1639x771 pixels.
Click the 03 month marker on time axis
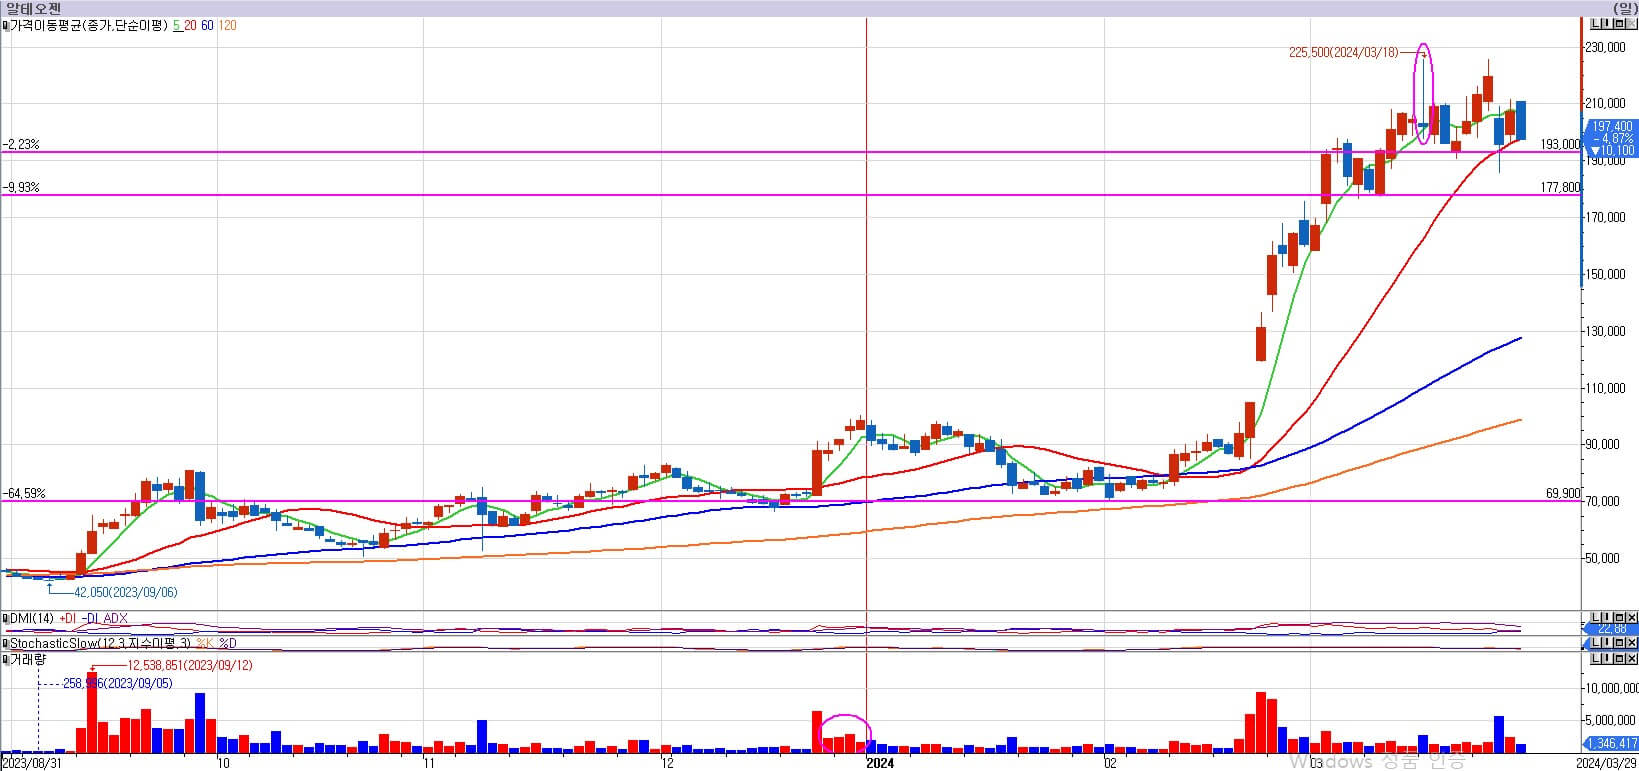pos(1317,763)
